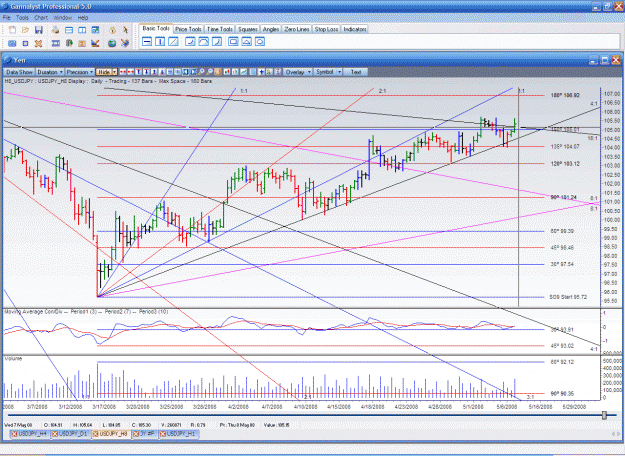Open the Help menu
This screenshot has width=625, height=456.
click(83, 18)
